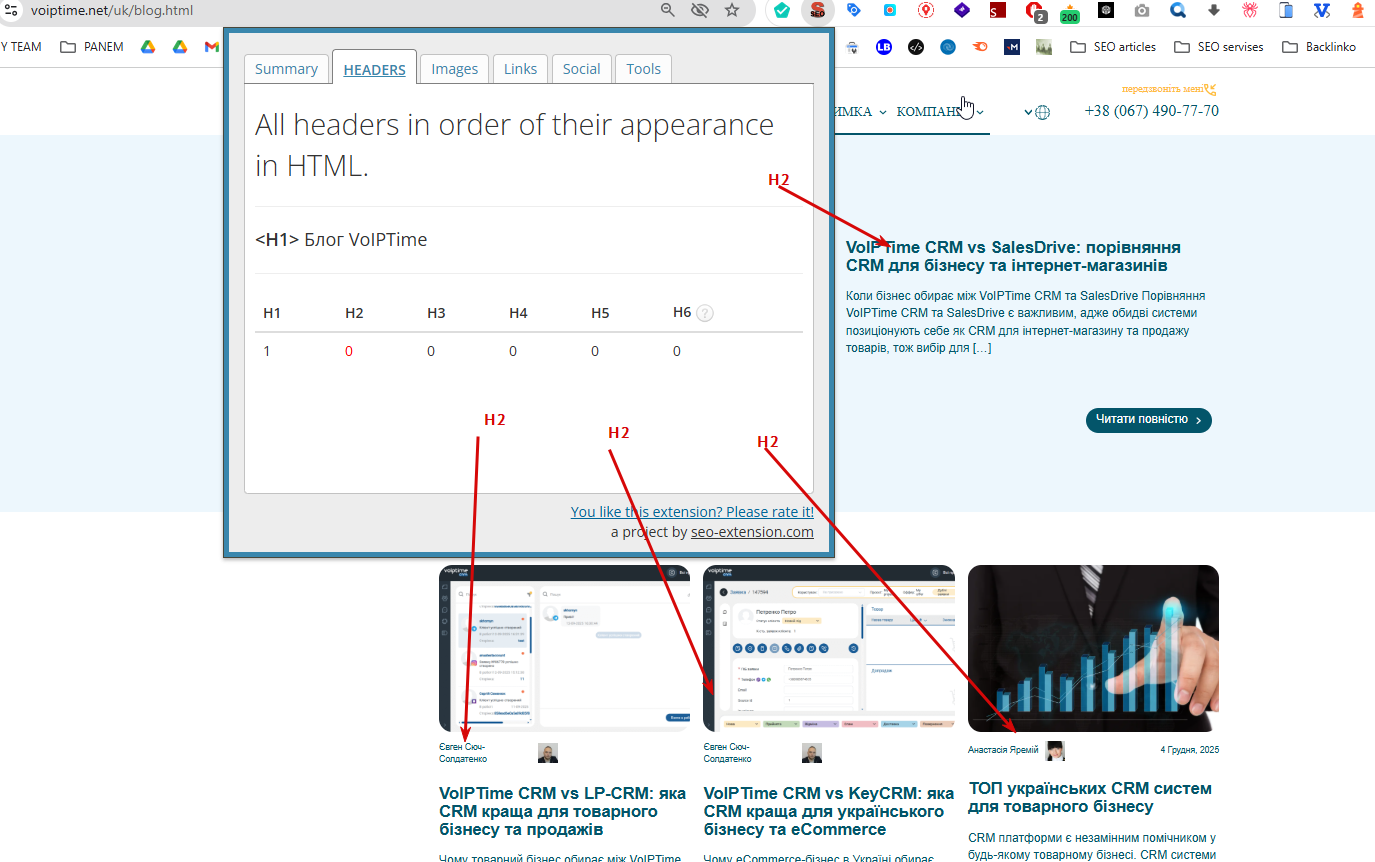Click the 'Читати повністю' button
Screen dimensions: 1375x862
(1148, 419)
